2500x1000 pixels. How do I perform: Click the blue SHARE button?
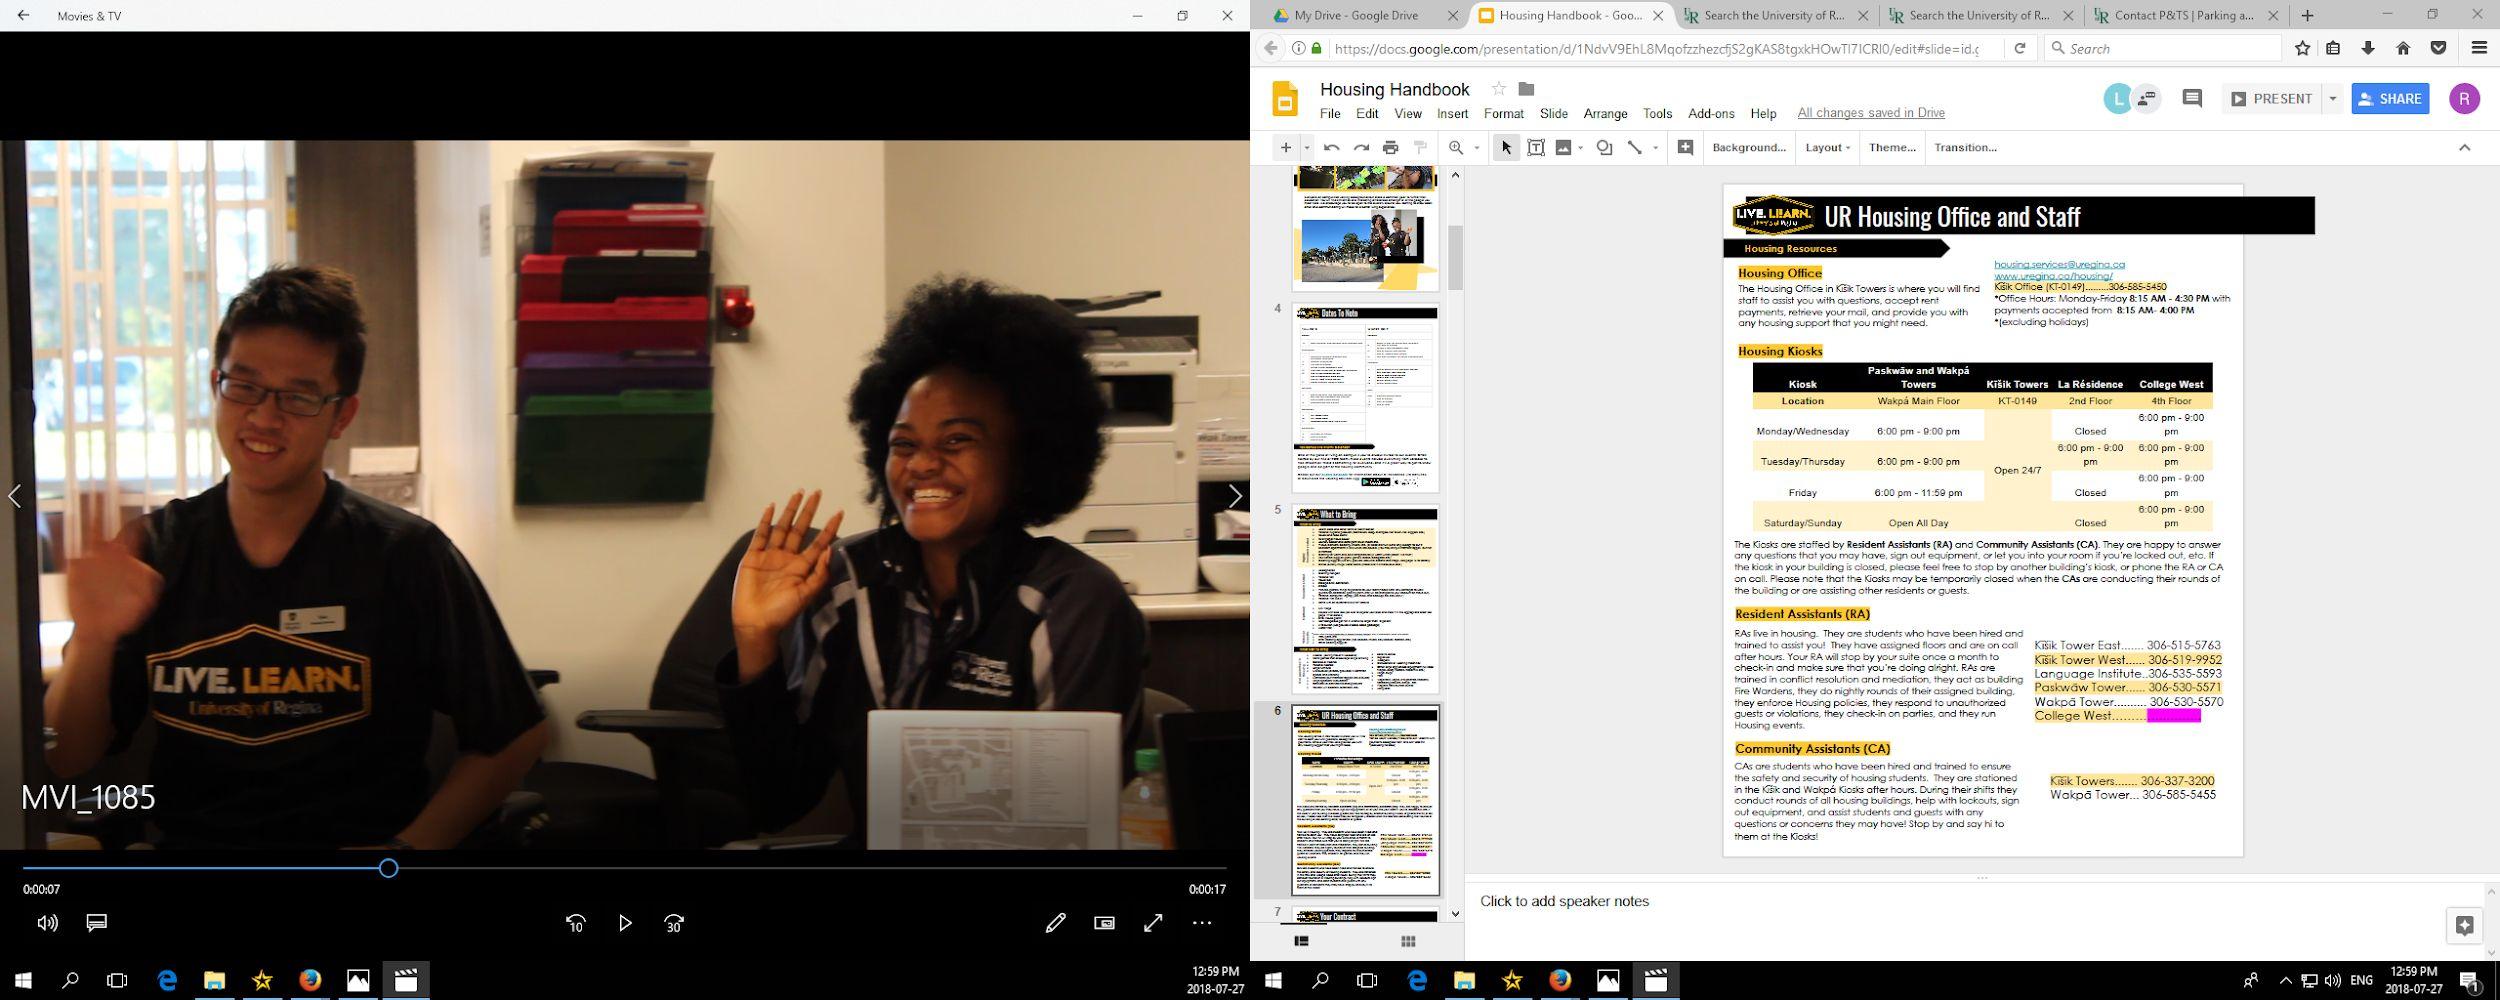[2390, 99]
